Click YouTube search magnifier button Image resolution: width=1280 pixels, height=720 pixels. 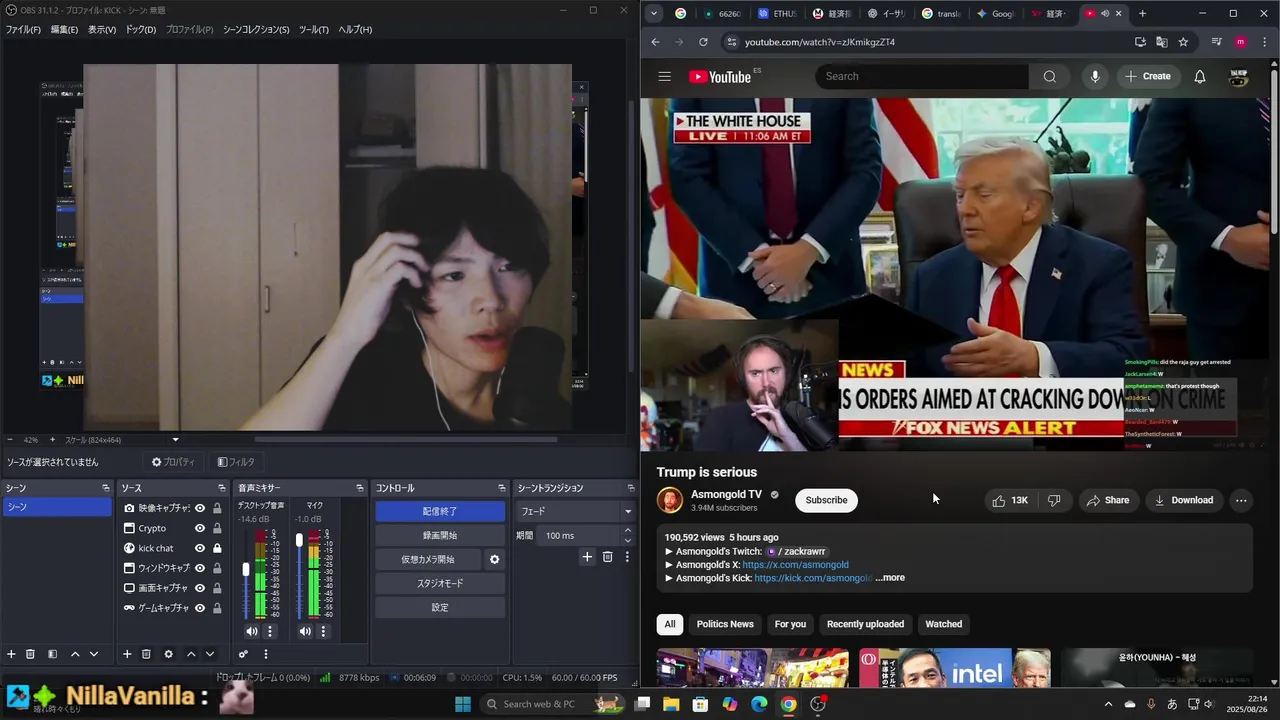coord(1049,76)
